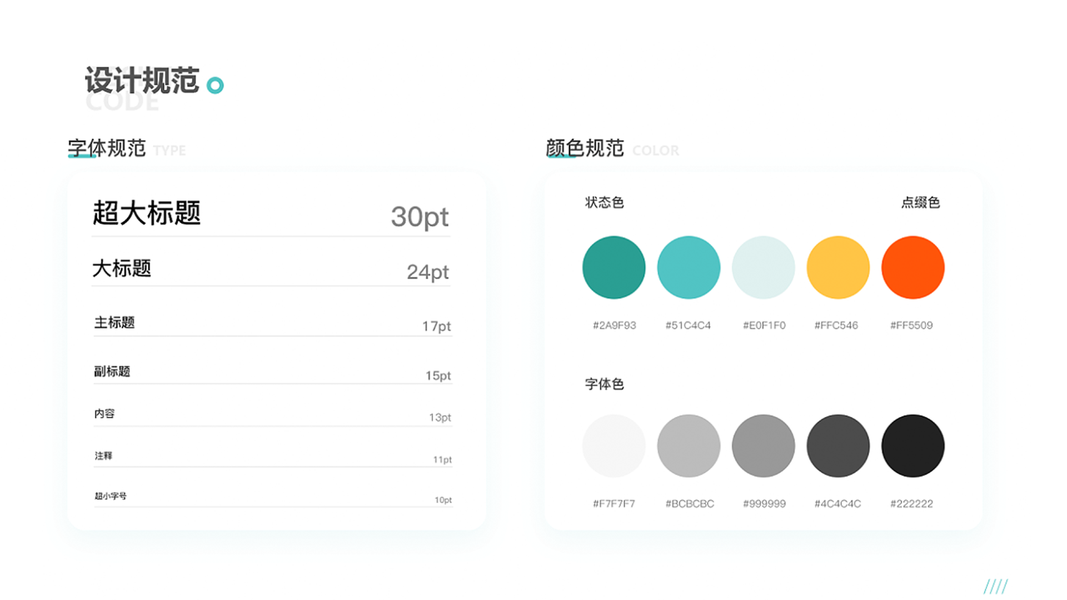Screen dimensions: 1067x600
Task: Click the 24pt size value
Action: pos(428,272)
